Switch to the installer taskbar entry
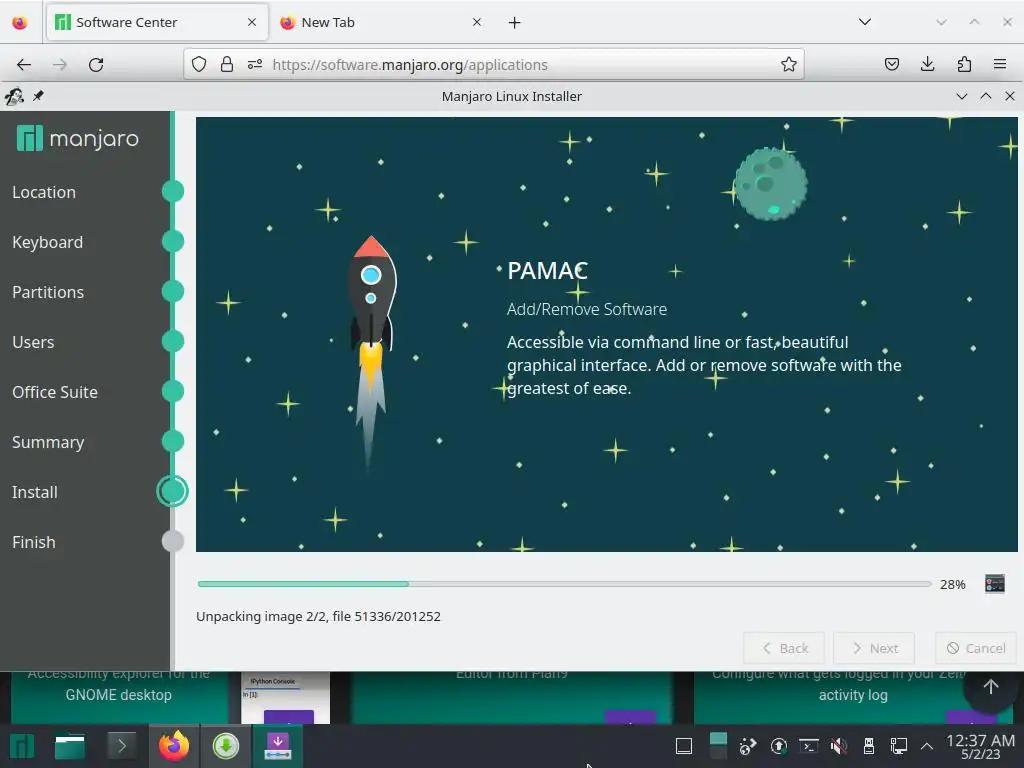1024x768 pixels. coord(278,746)
